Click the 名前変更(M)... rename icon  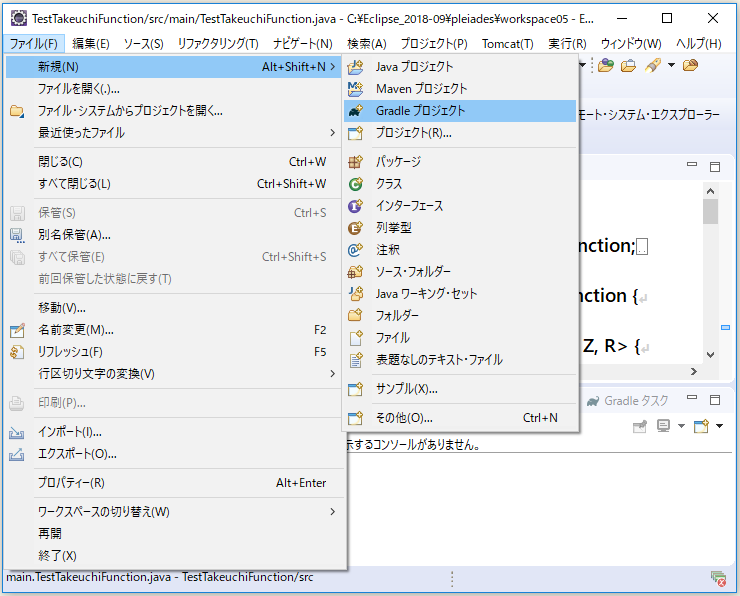(17, 330)
